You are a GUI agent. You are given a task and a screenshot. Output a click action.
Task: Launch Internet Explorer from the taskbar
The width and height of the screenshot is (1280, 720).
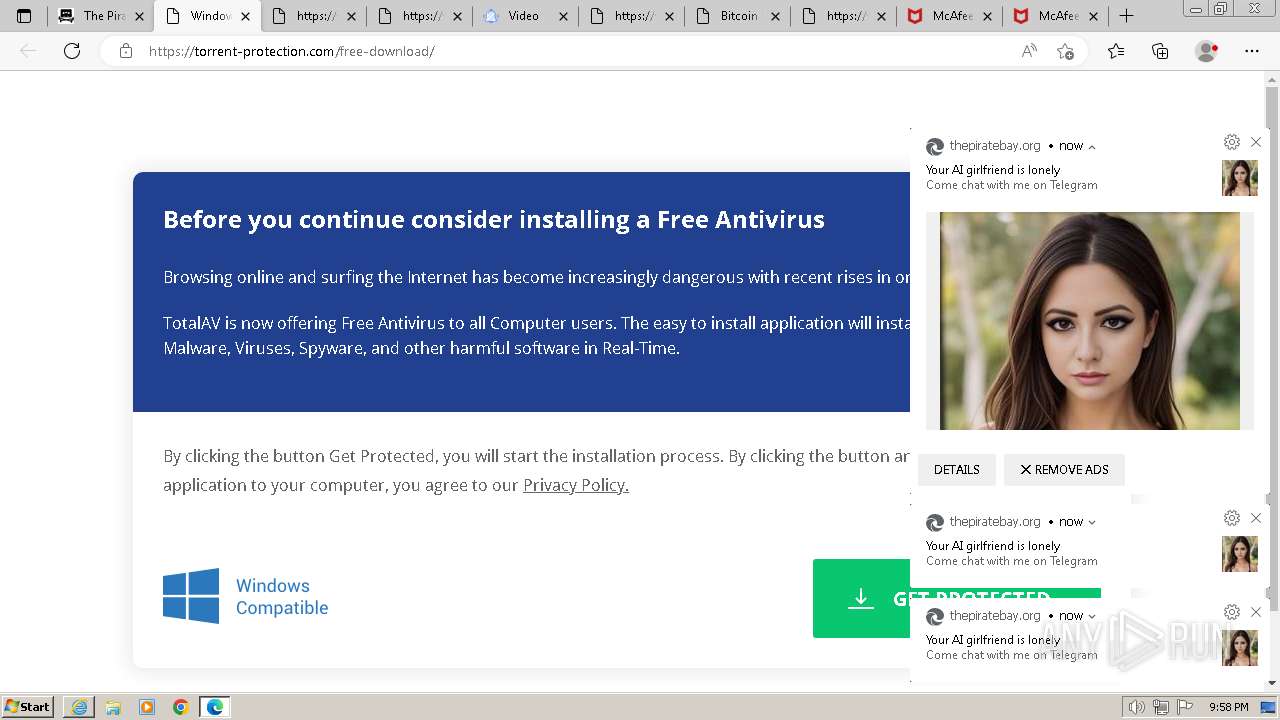pyautogui.click(x=79, y=707)
